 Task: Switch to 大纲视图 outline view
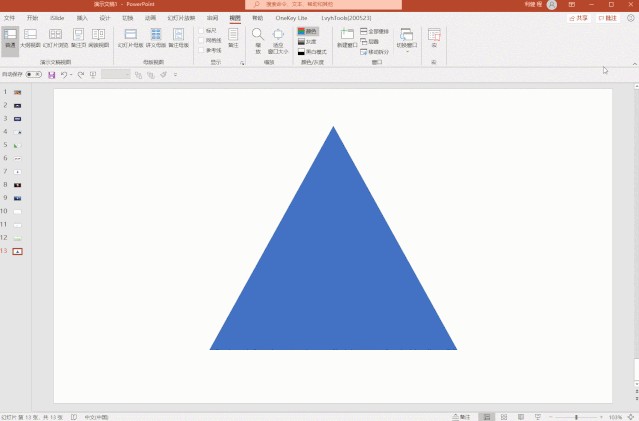(x=31, y=38)
